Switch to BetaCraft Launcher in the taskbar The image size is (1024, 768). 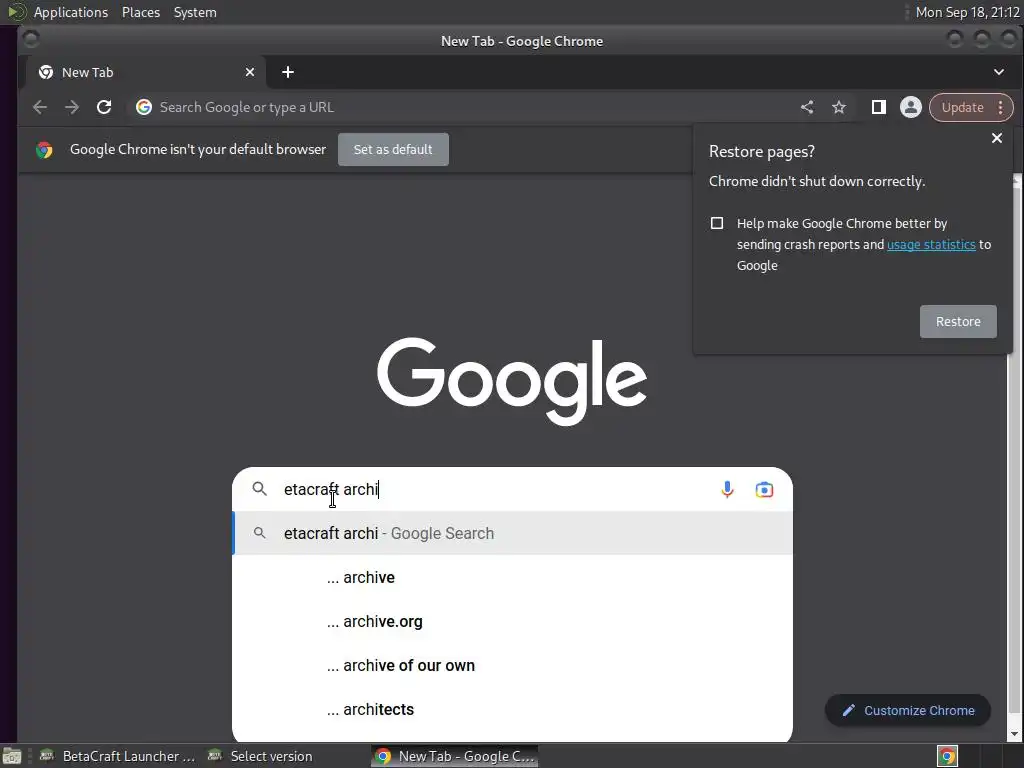[x=116, y=756]
